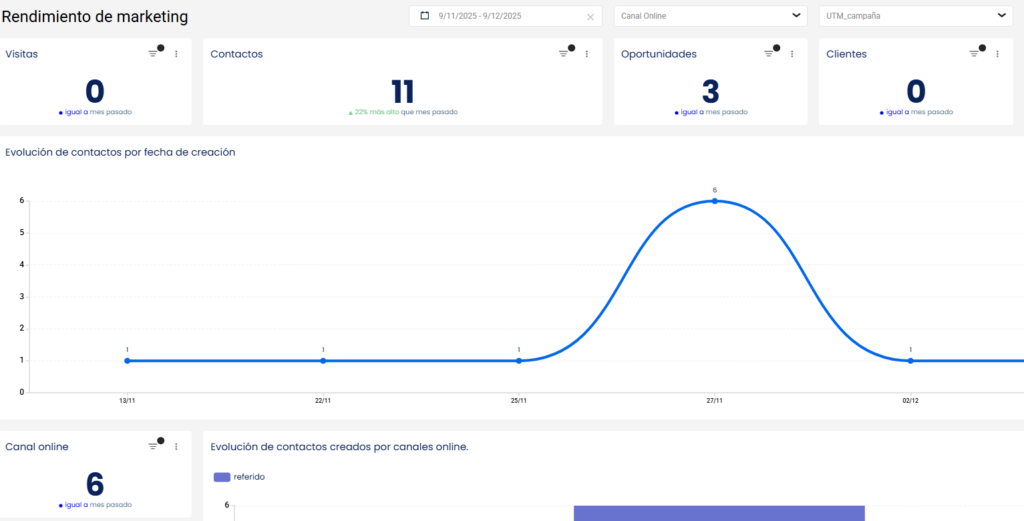Open three-dot menu on Visitas card

(x=176, y=54)
